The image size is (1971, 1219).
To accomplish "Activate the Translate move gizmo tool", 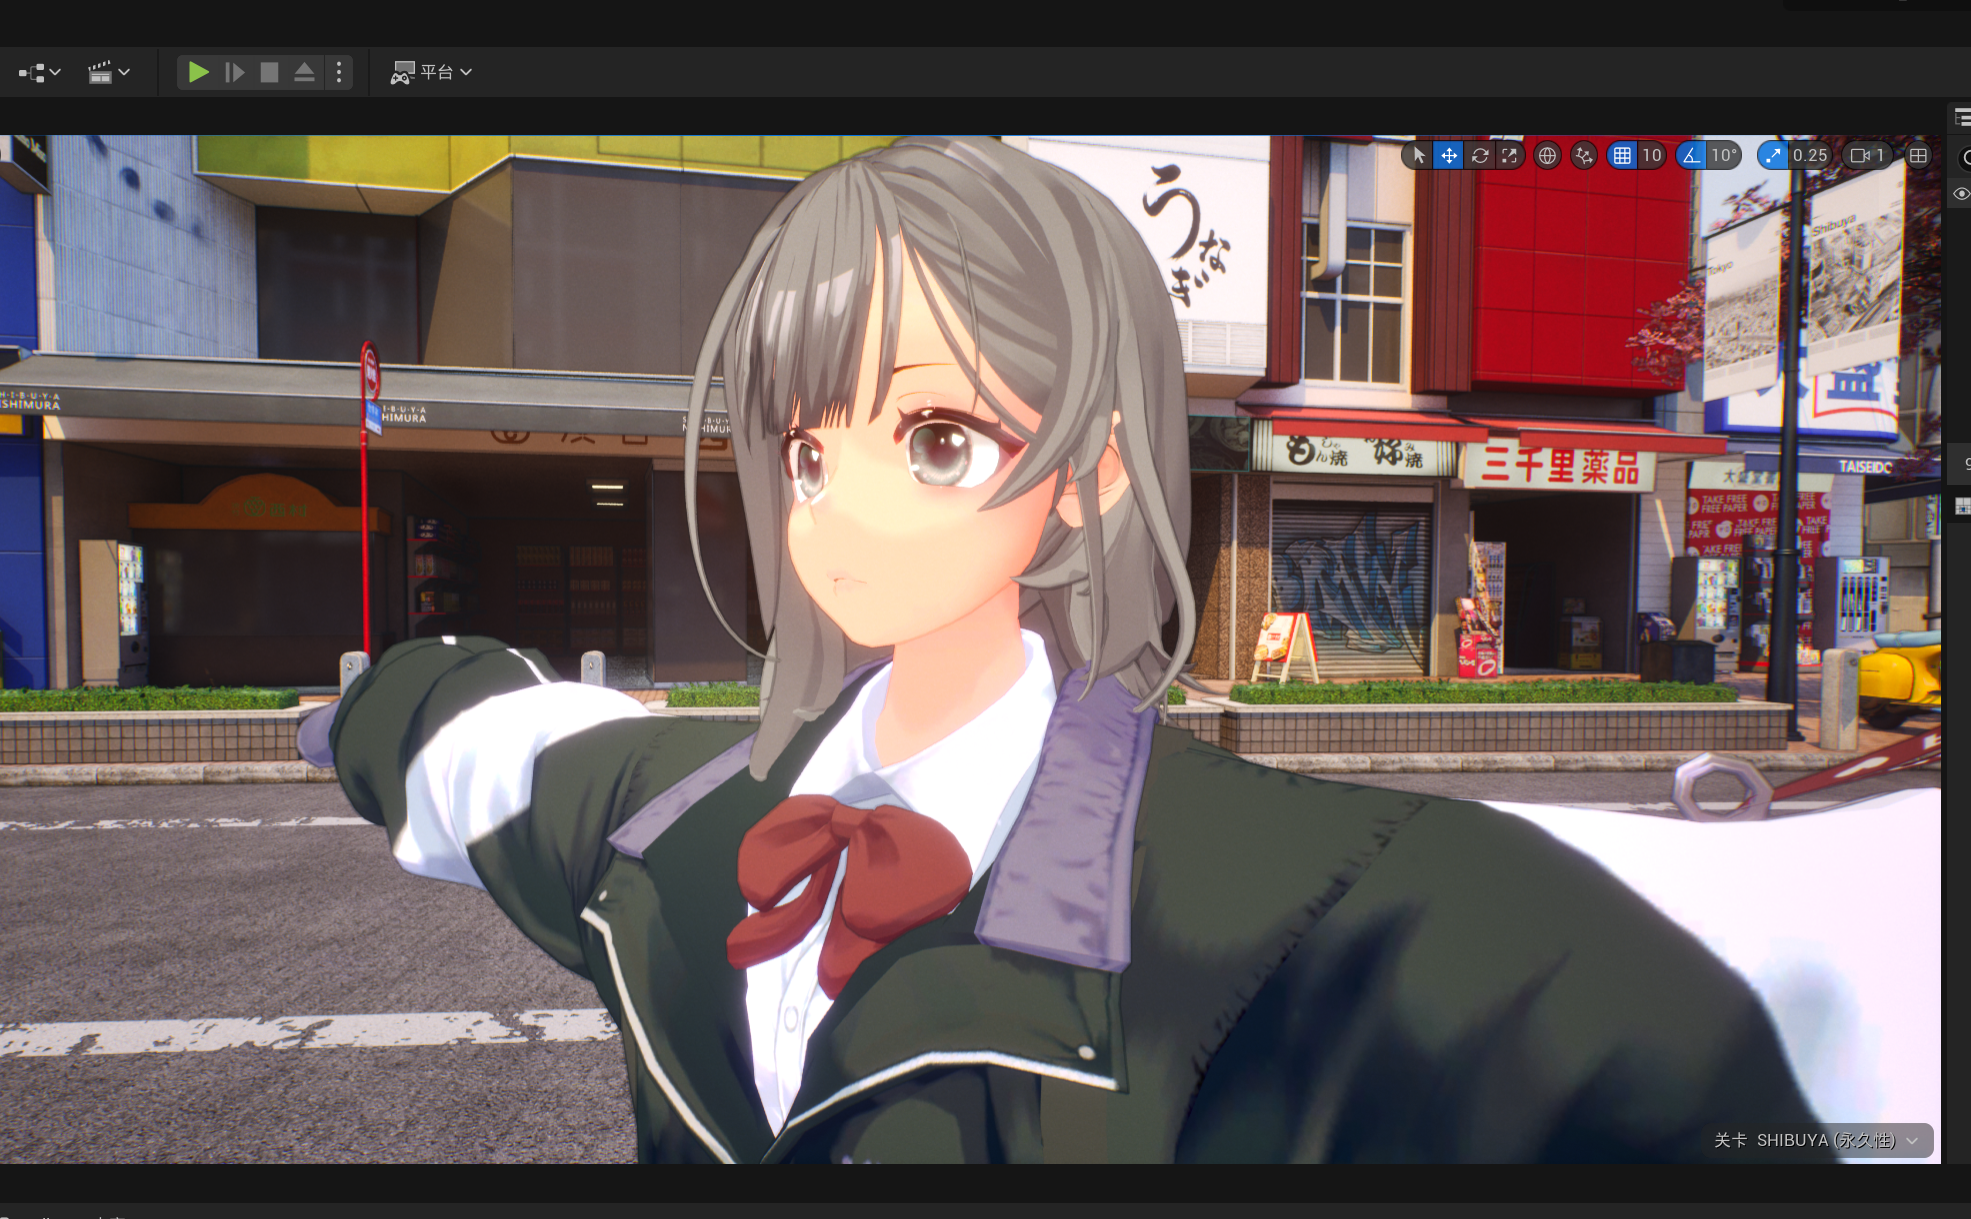I will (1448, 155).
